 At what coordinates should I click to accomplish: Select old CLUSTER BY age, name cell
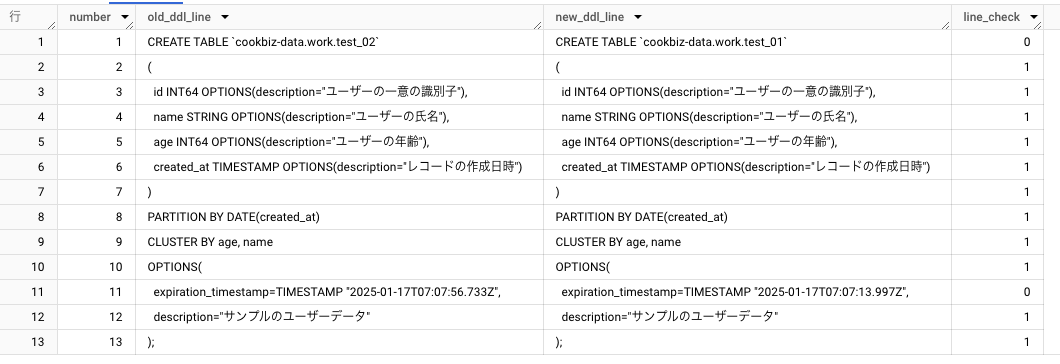[339, 242]
